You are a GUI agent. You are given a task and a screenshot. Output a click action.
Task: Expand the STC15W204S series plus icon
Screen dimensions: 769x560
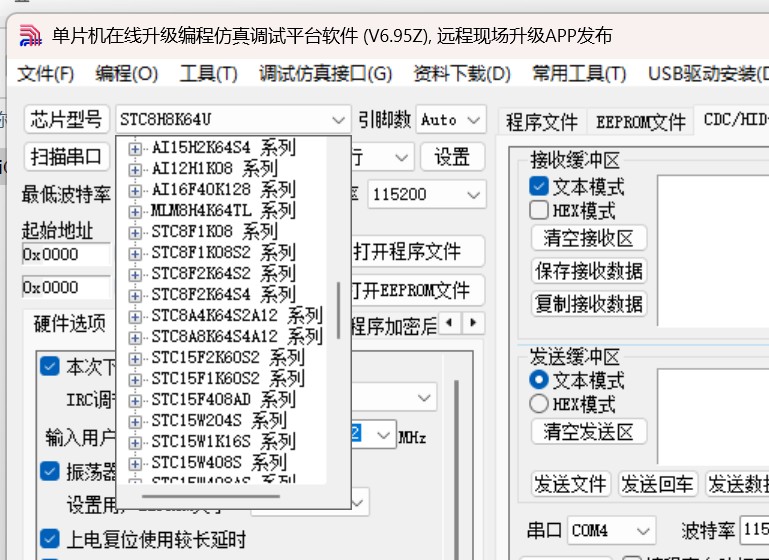click(135, 421)
